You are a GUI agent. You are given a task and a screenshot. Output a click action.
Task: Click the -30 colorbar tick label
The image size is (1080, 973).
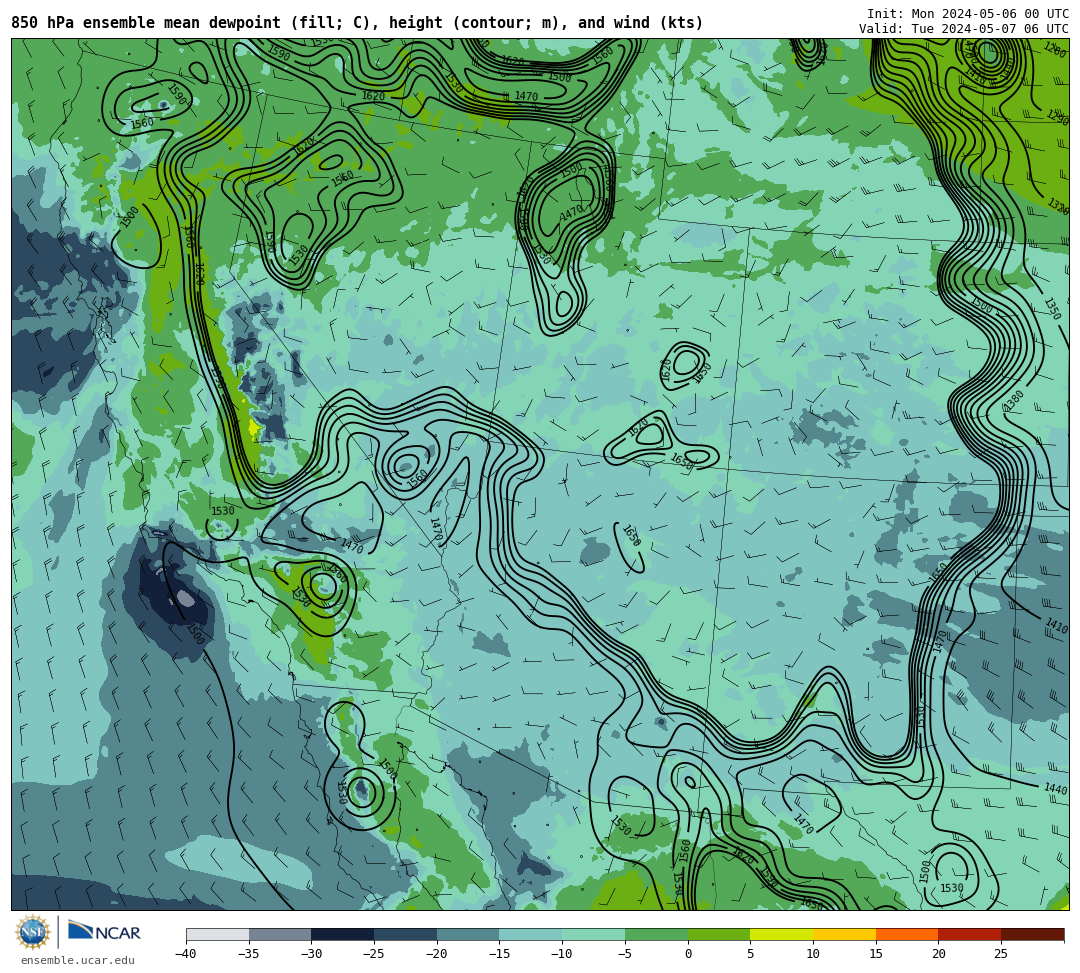tap(311, 954)
